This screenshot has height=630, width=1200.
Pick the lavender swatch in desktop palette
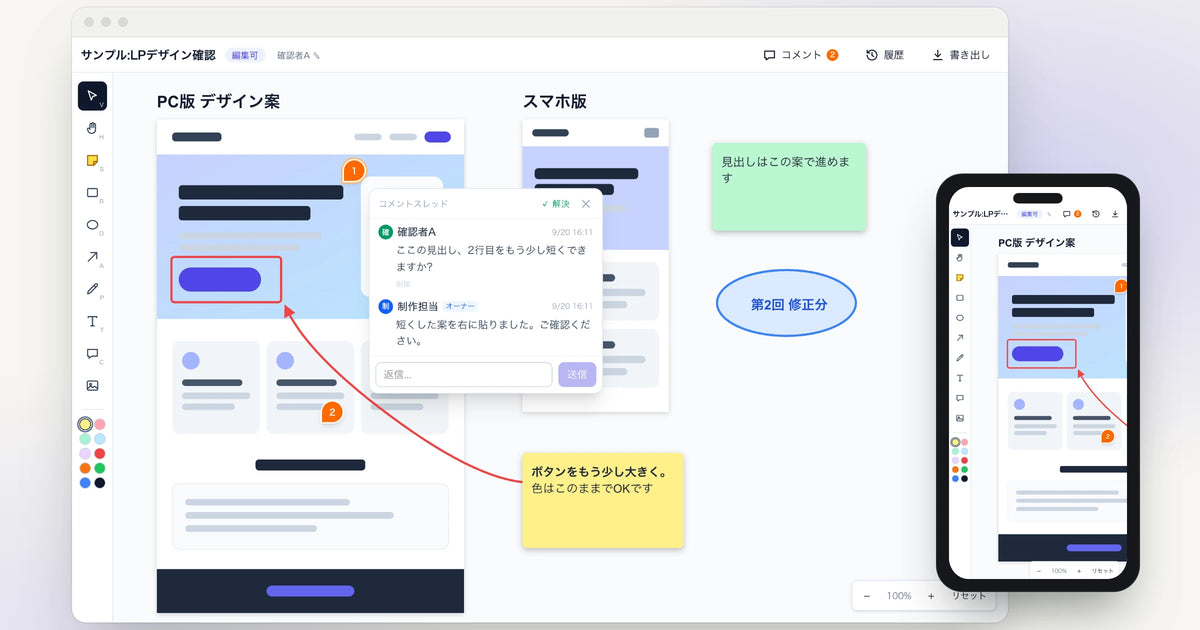(85, 453)
